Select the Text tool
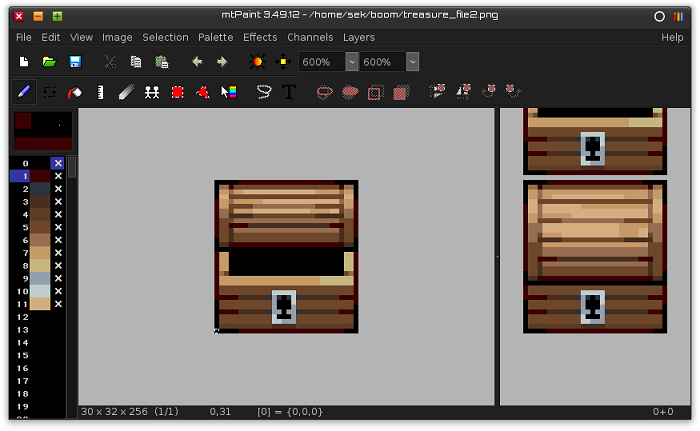This screenshot has height=431, width=700. [x=289, y=92]
